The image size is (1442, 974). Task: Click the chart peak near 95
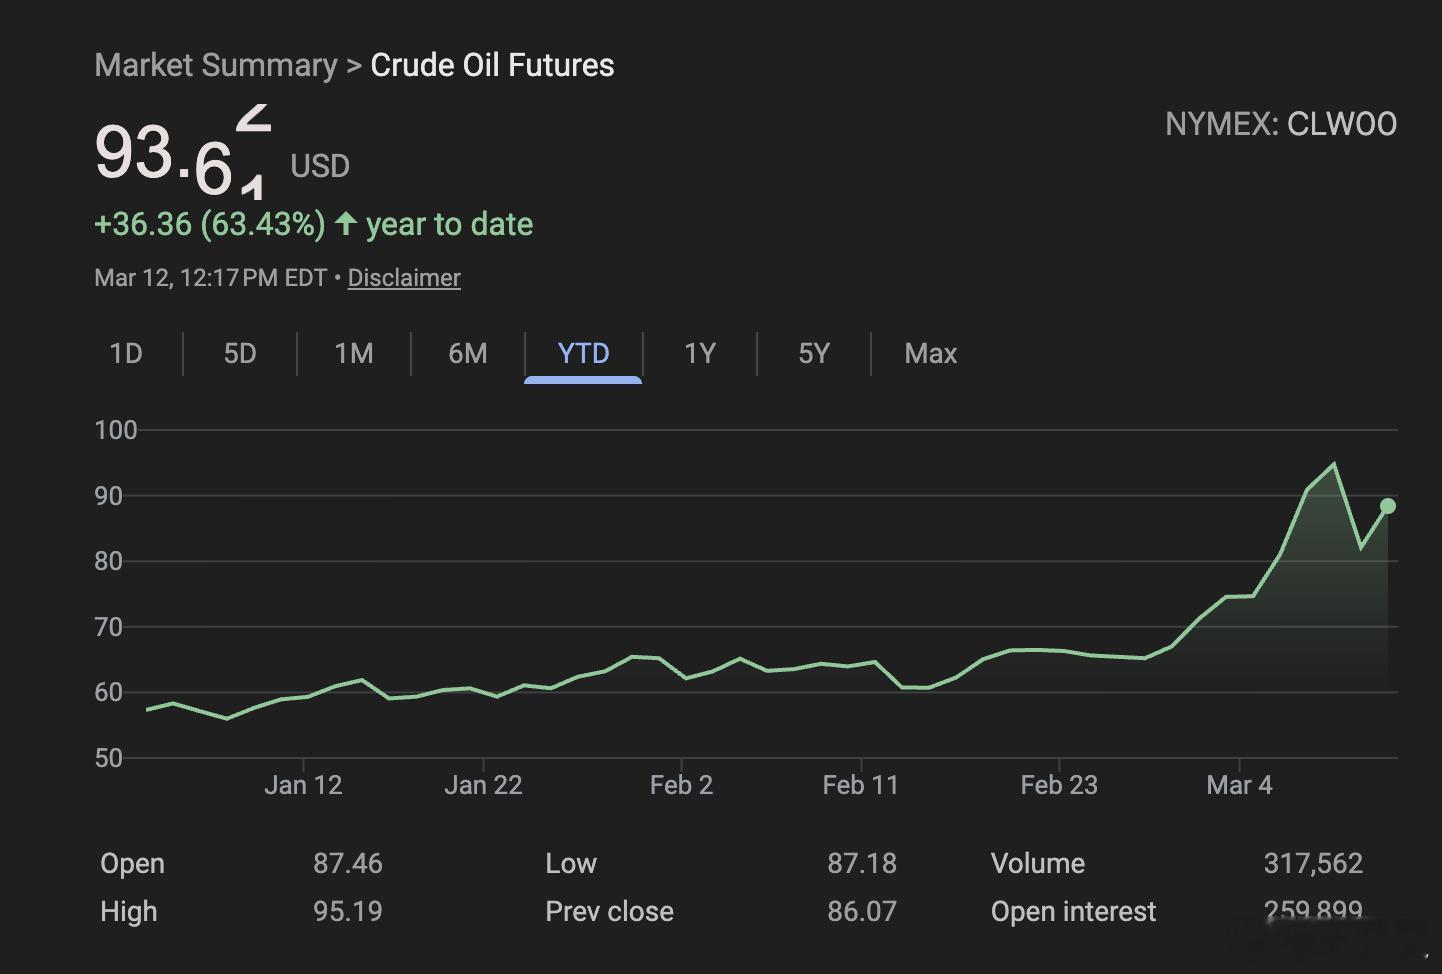(1334, 464)
